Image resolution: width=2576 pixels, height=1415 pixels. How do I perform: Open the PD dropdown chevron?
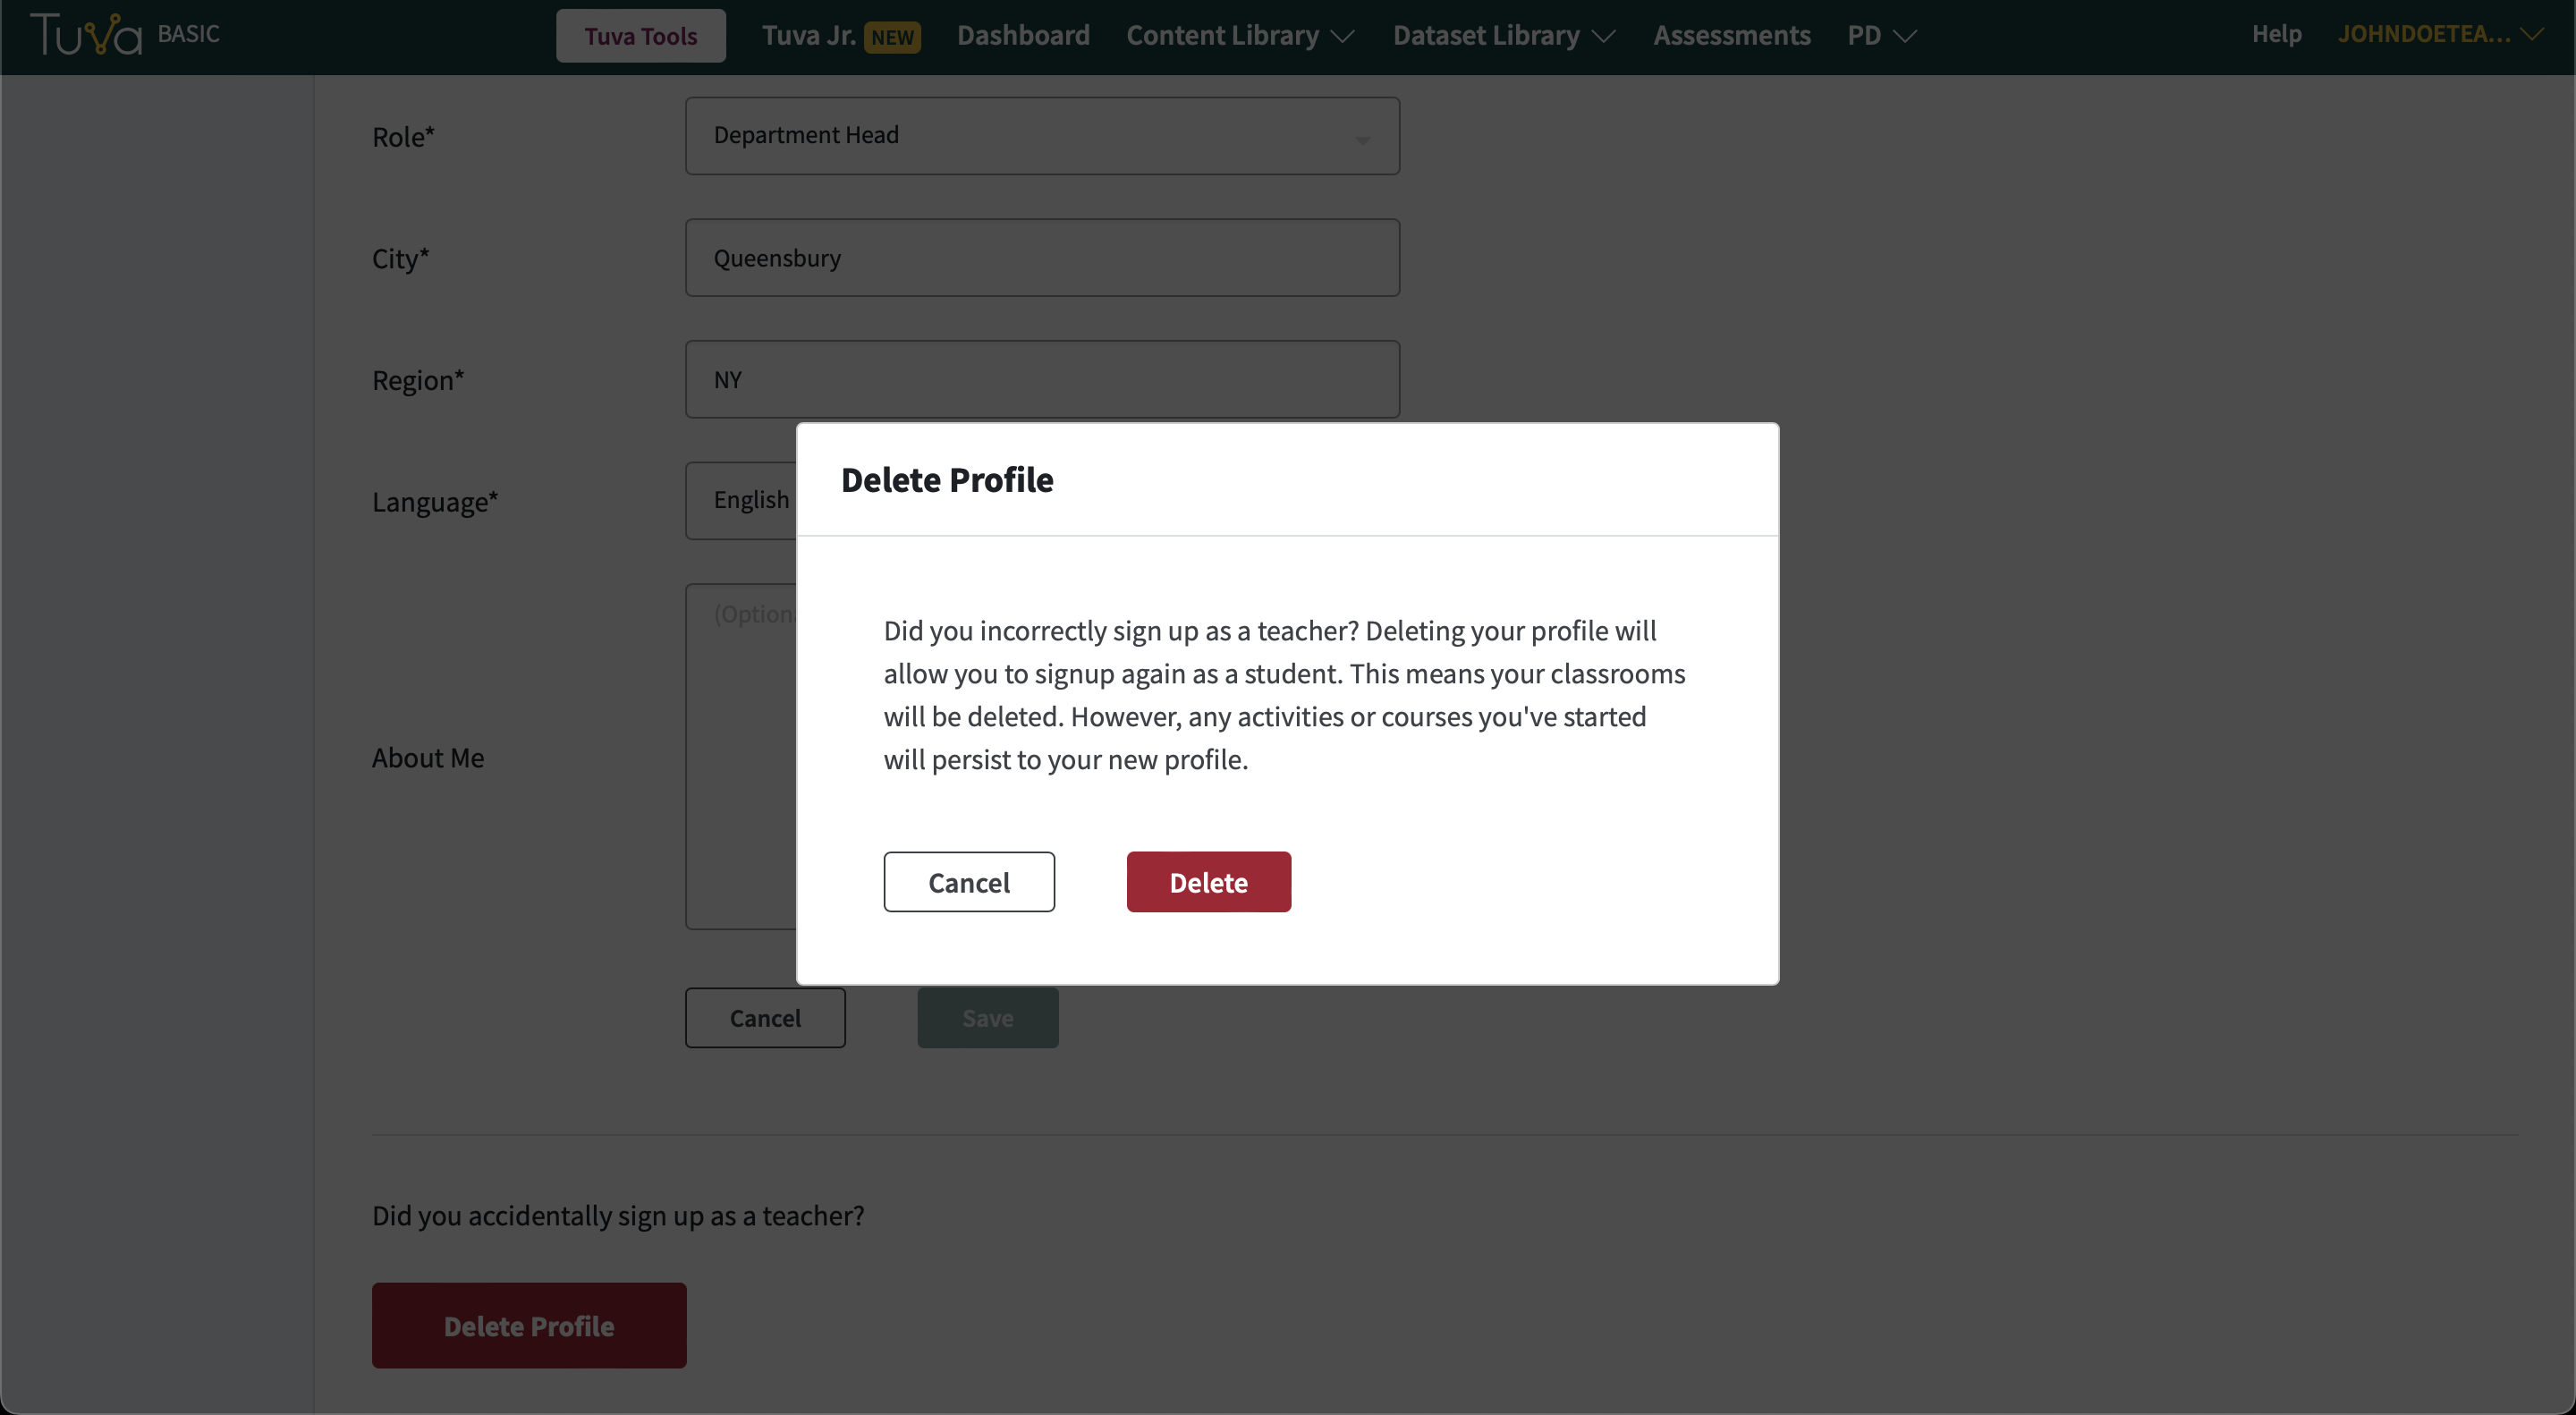(1905, 36)
